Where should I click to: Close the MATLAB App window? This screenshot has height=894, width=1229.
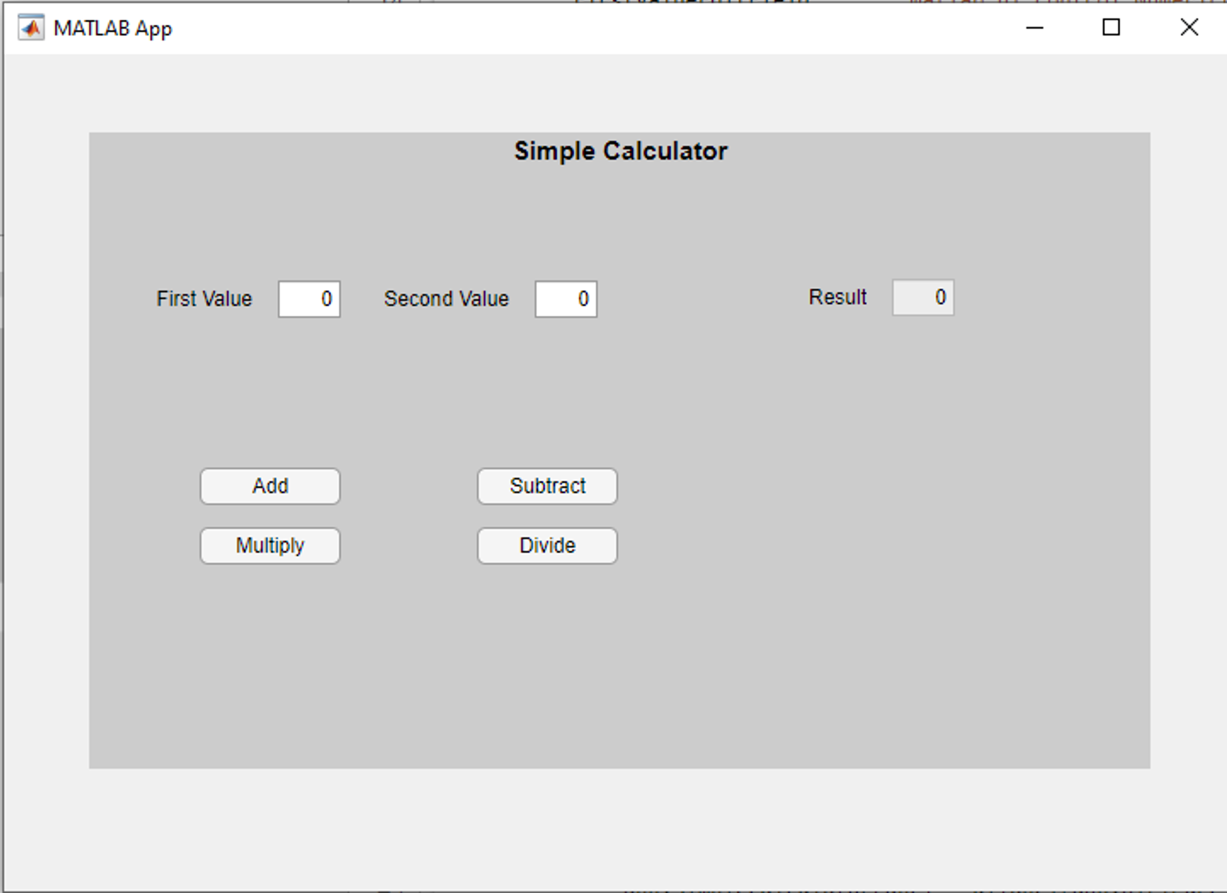1188,28
